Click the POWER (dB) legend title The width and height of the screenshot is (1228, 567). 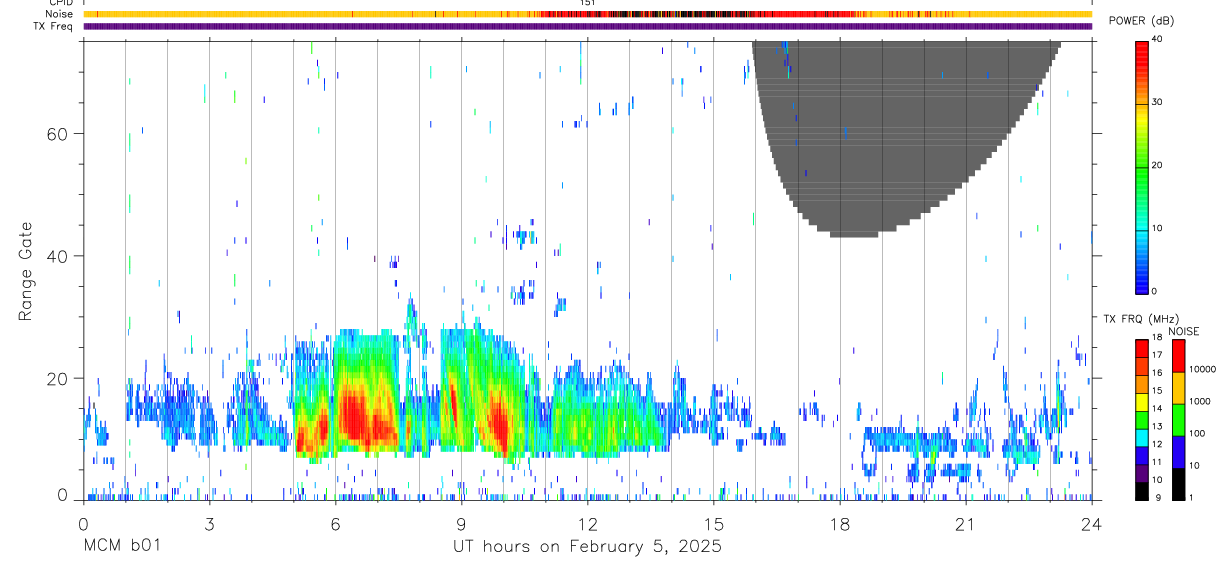point(1141,22)
